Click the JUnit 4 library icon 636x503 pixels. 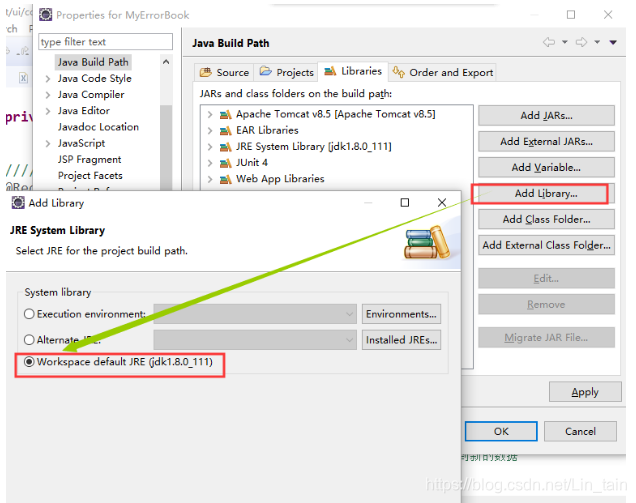(x=226, y=163)
